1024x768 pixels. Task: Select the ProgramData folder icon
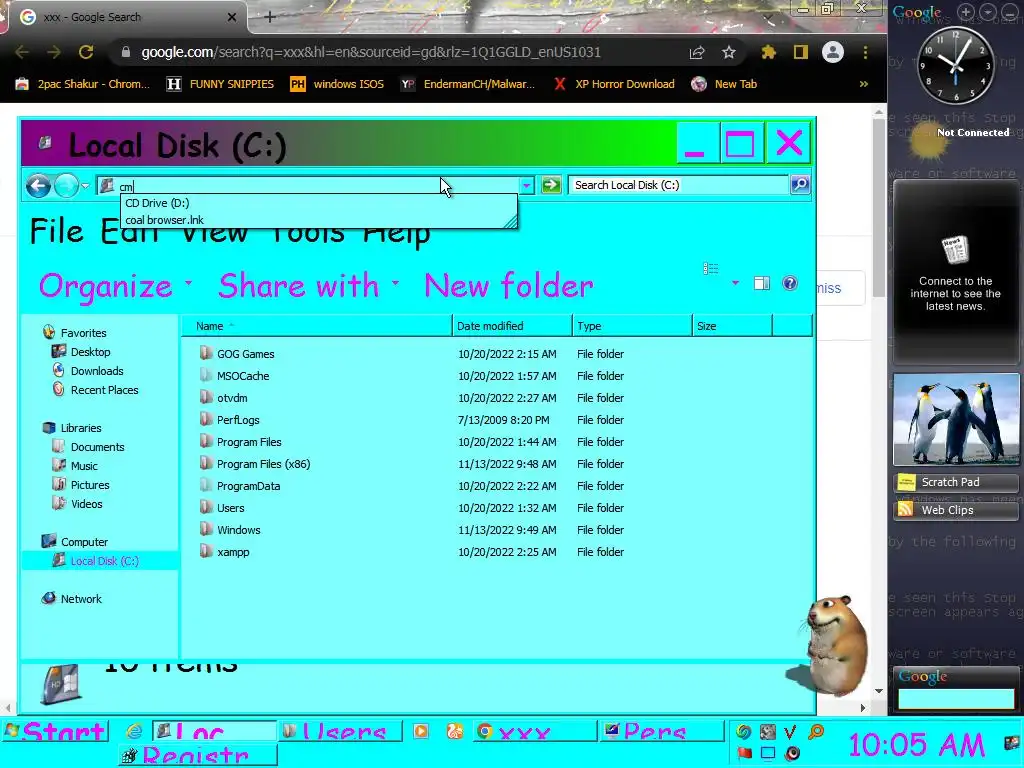pos(206,485)
